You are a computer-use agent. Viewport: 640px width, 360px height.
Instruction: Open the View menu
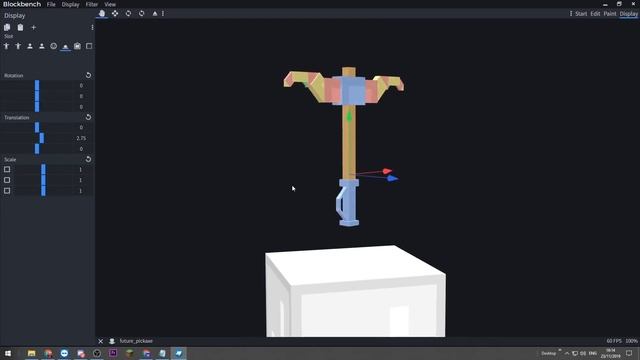click(110, 4)
